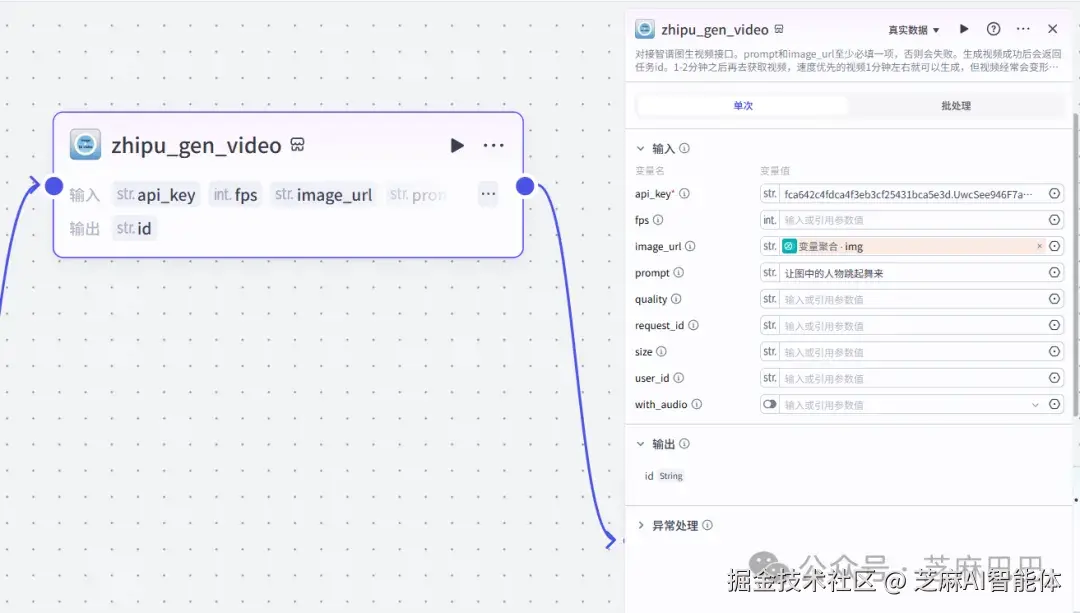Open the with_audio value dropdown

click(x=1035, y=405)
